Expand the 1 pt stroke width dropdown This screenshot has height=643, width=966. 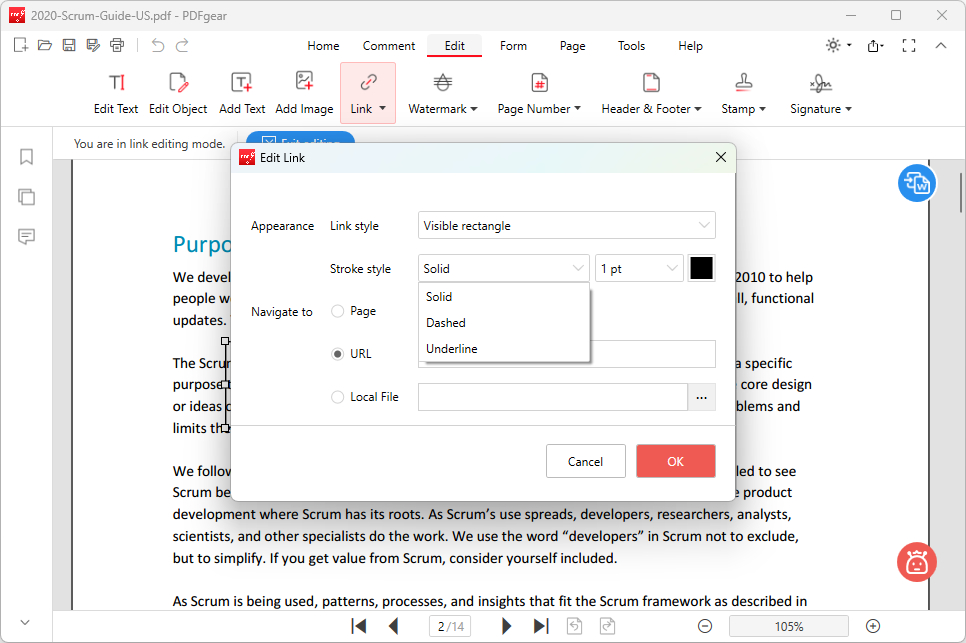tap(639, 268)
